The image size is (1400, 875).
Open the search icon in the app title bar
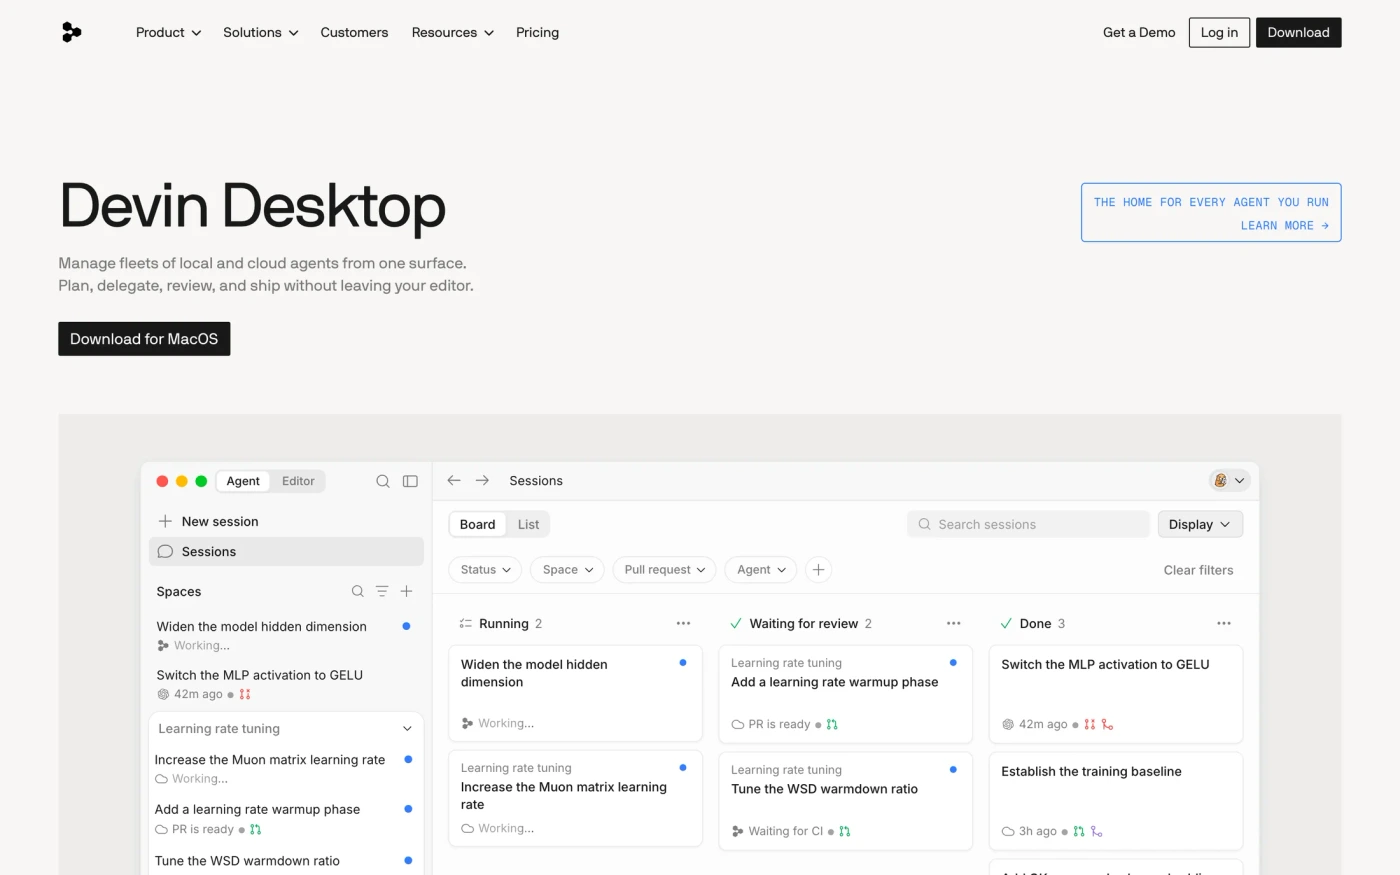click(383, 481)
